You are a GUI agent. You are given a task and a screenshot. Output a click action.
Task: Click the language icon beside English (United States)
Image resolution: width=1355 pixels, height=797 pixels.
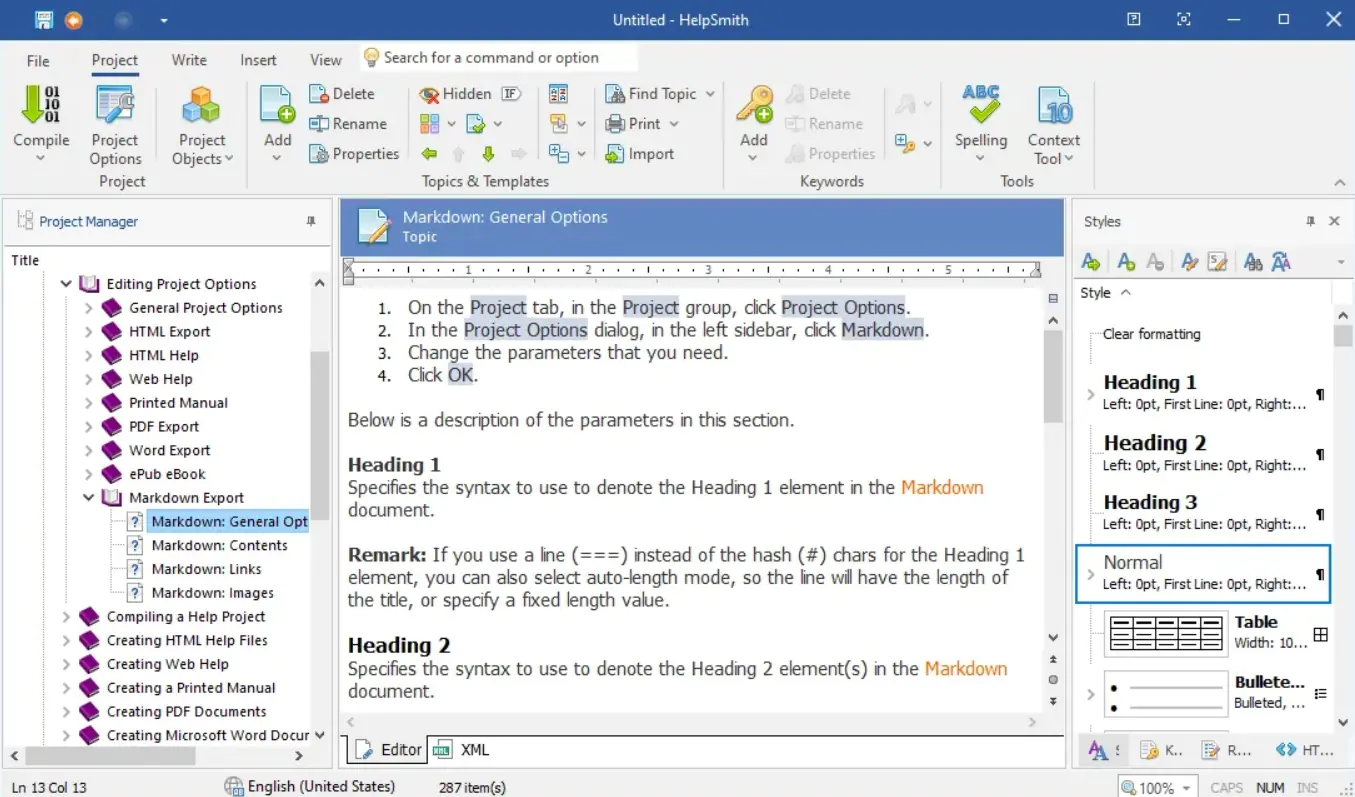click(234, 787)
